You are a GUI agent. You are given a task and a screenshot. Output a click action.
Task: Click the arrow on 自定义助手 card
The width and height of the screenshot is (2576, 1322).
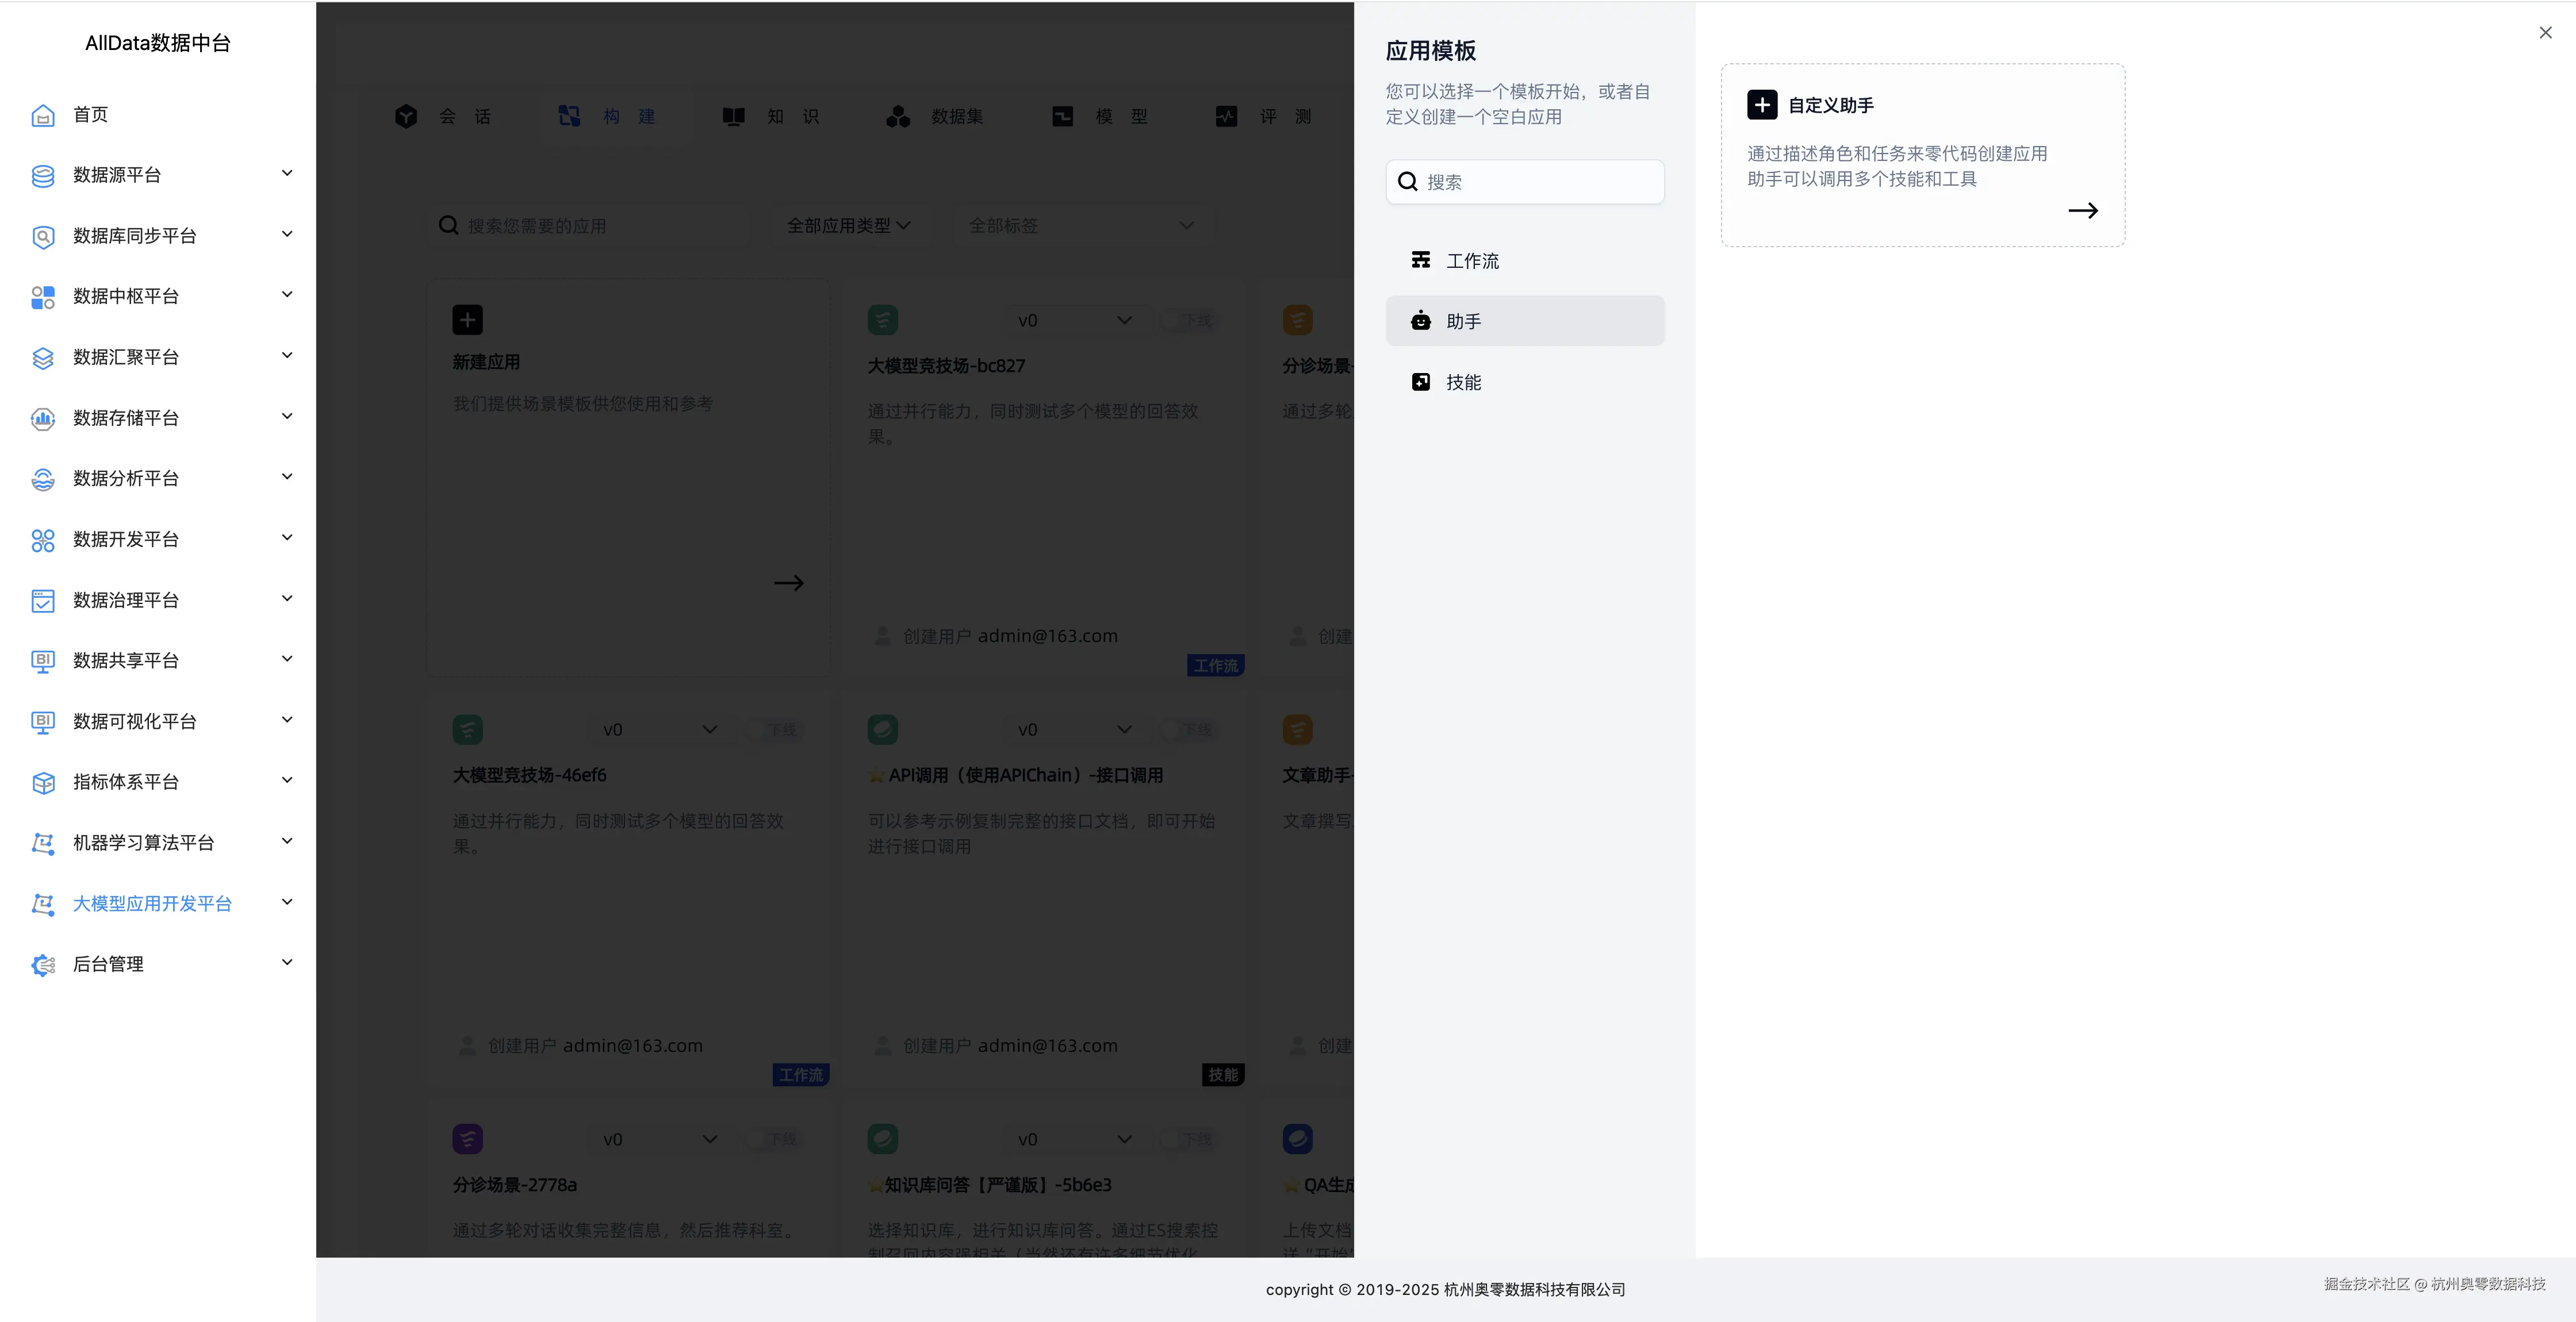tap(2083, 210)
